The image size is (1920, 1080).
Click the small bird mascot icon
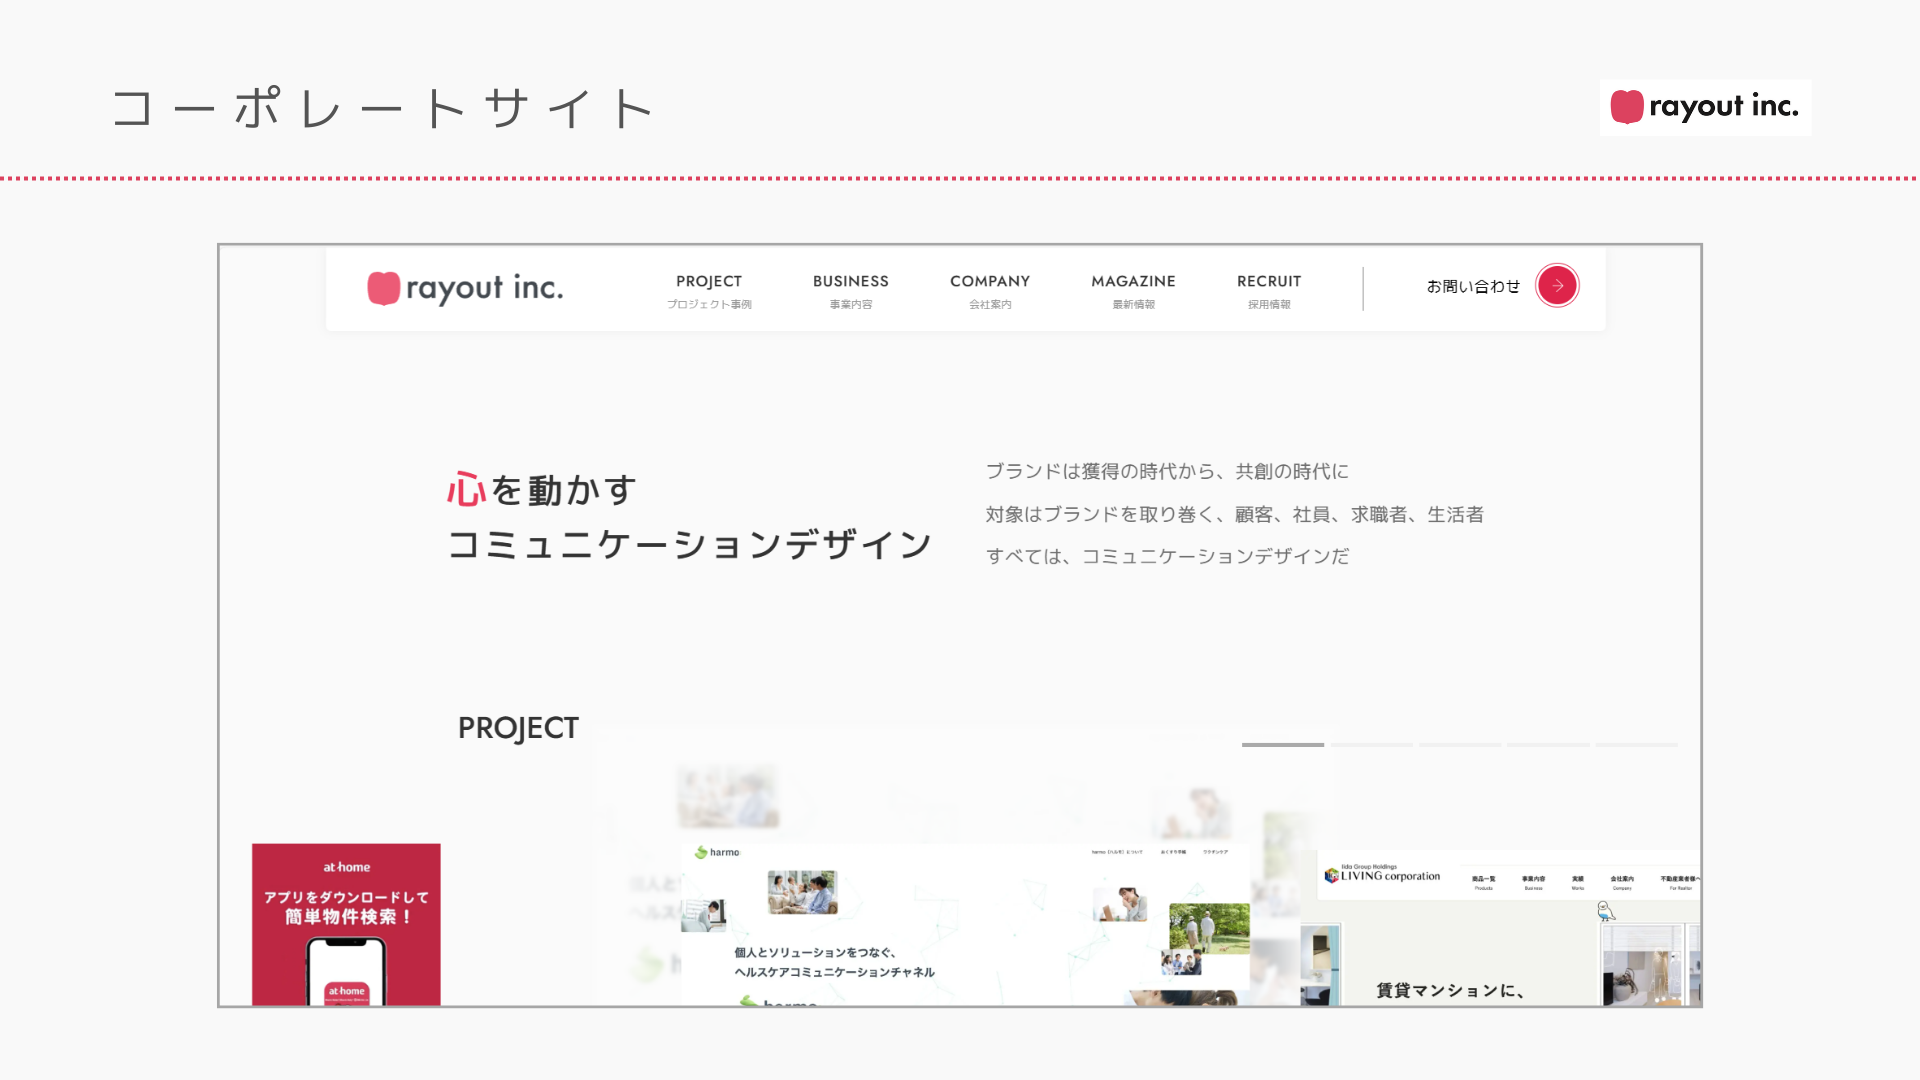[1606, 911]
